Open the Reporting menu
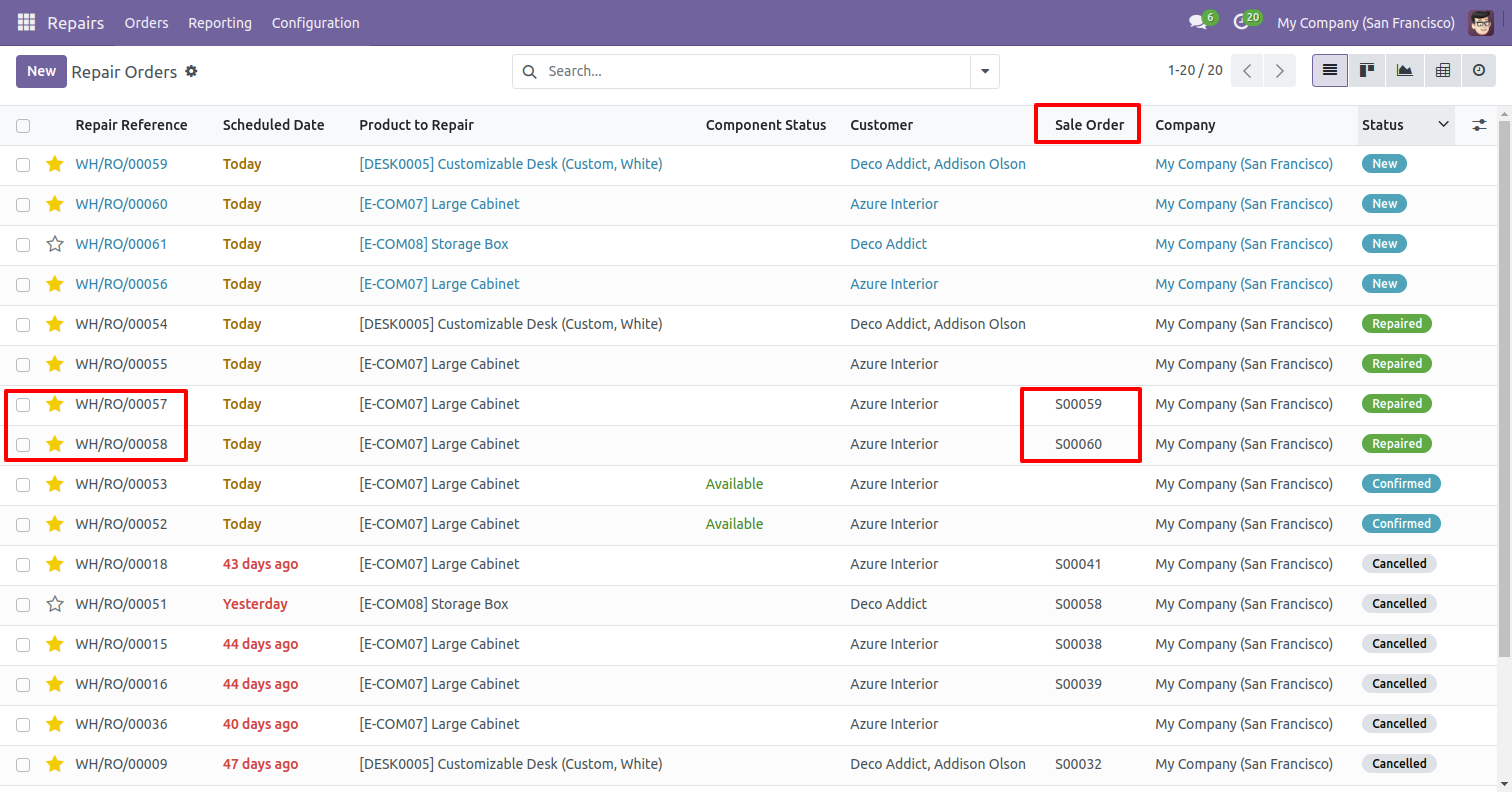The width and height of the screenshot is (1512, 792). tap(220, 22)
